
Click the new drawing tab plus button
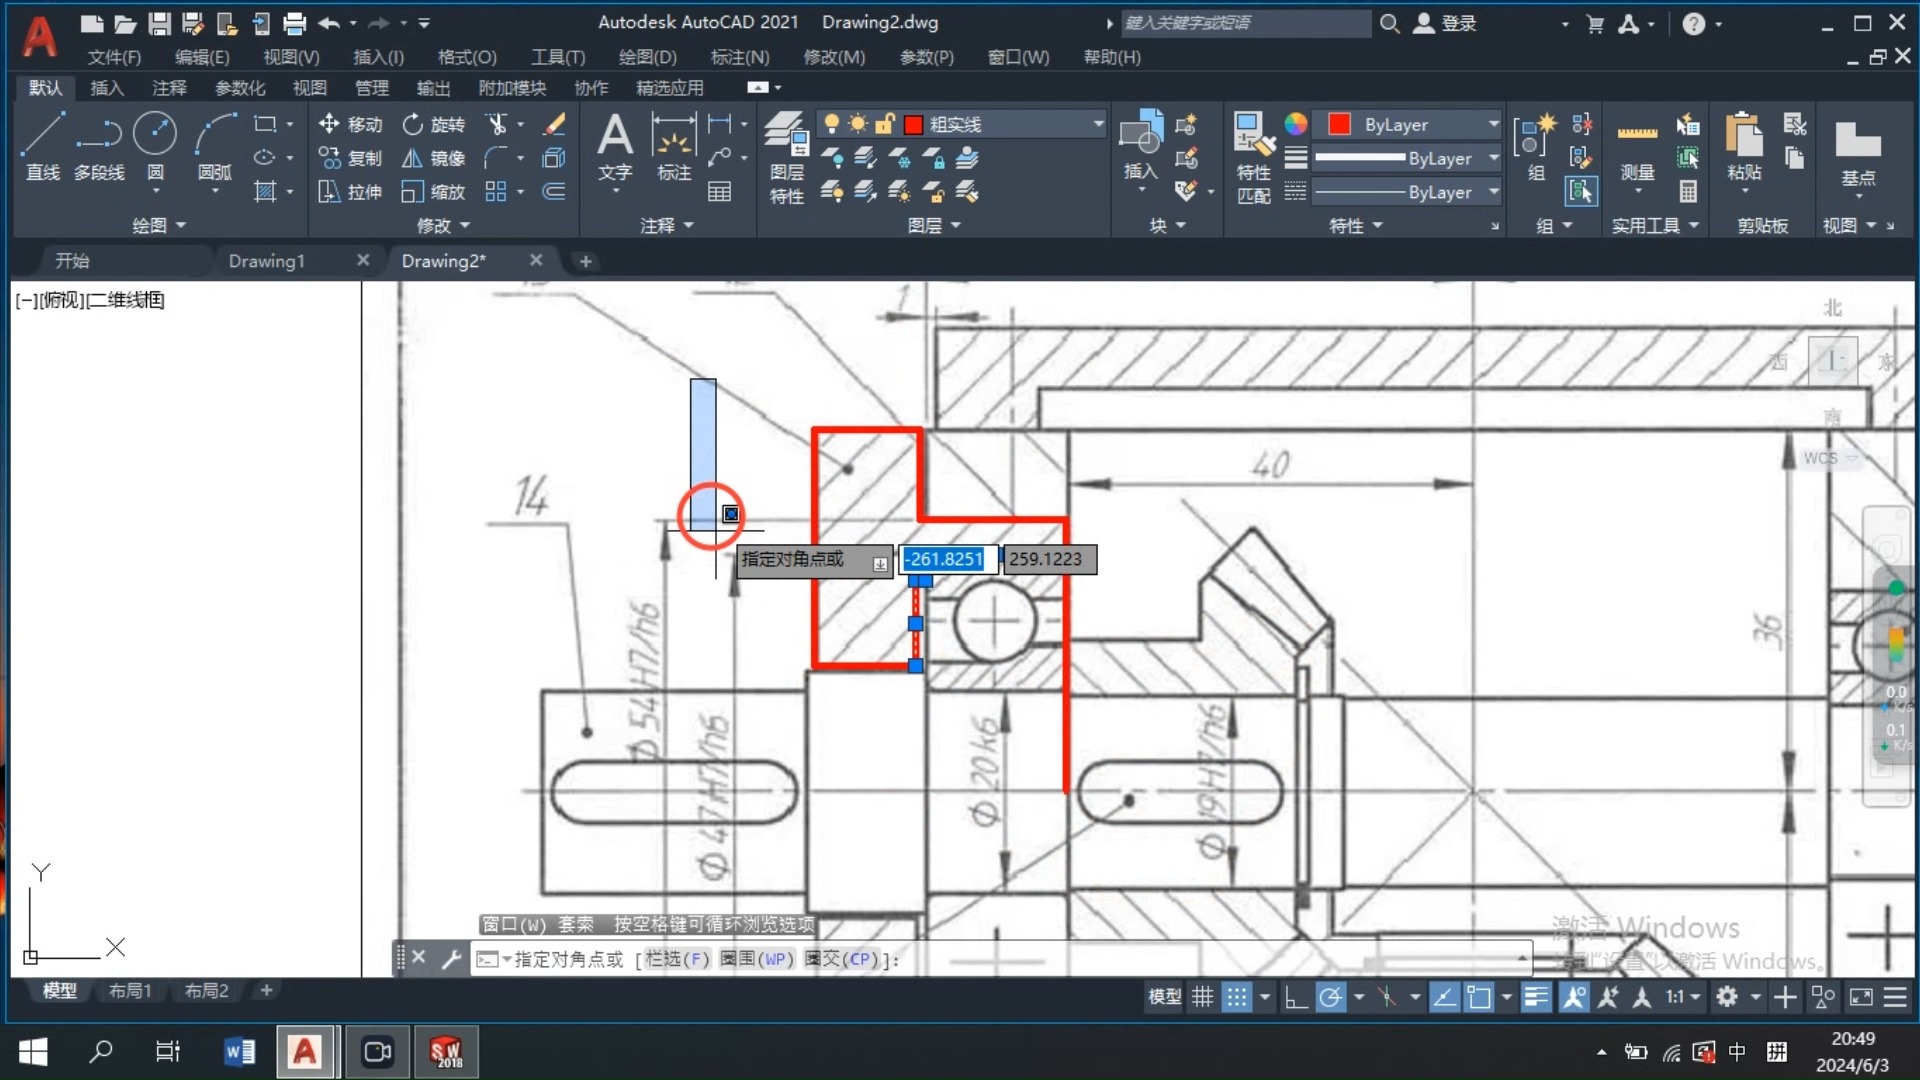click(586, 261)
